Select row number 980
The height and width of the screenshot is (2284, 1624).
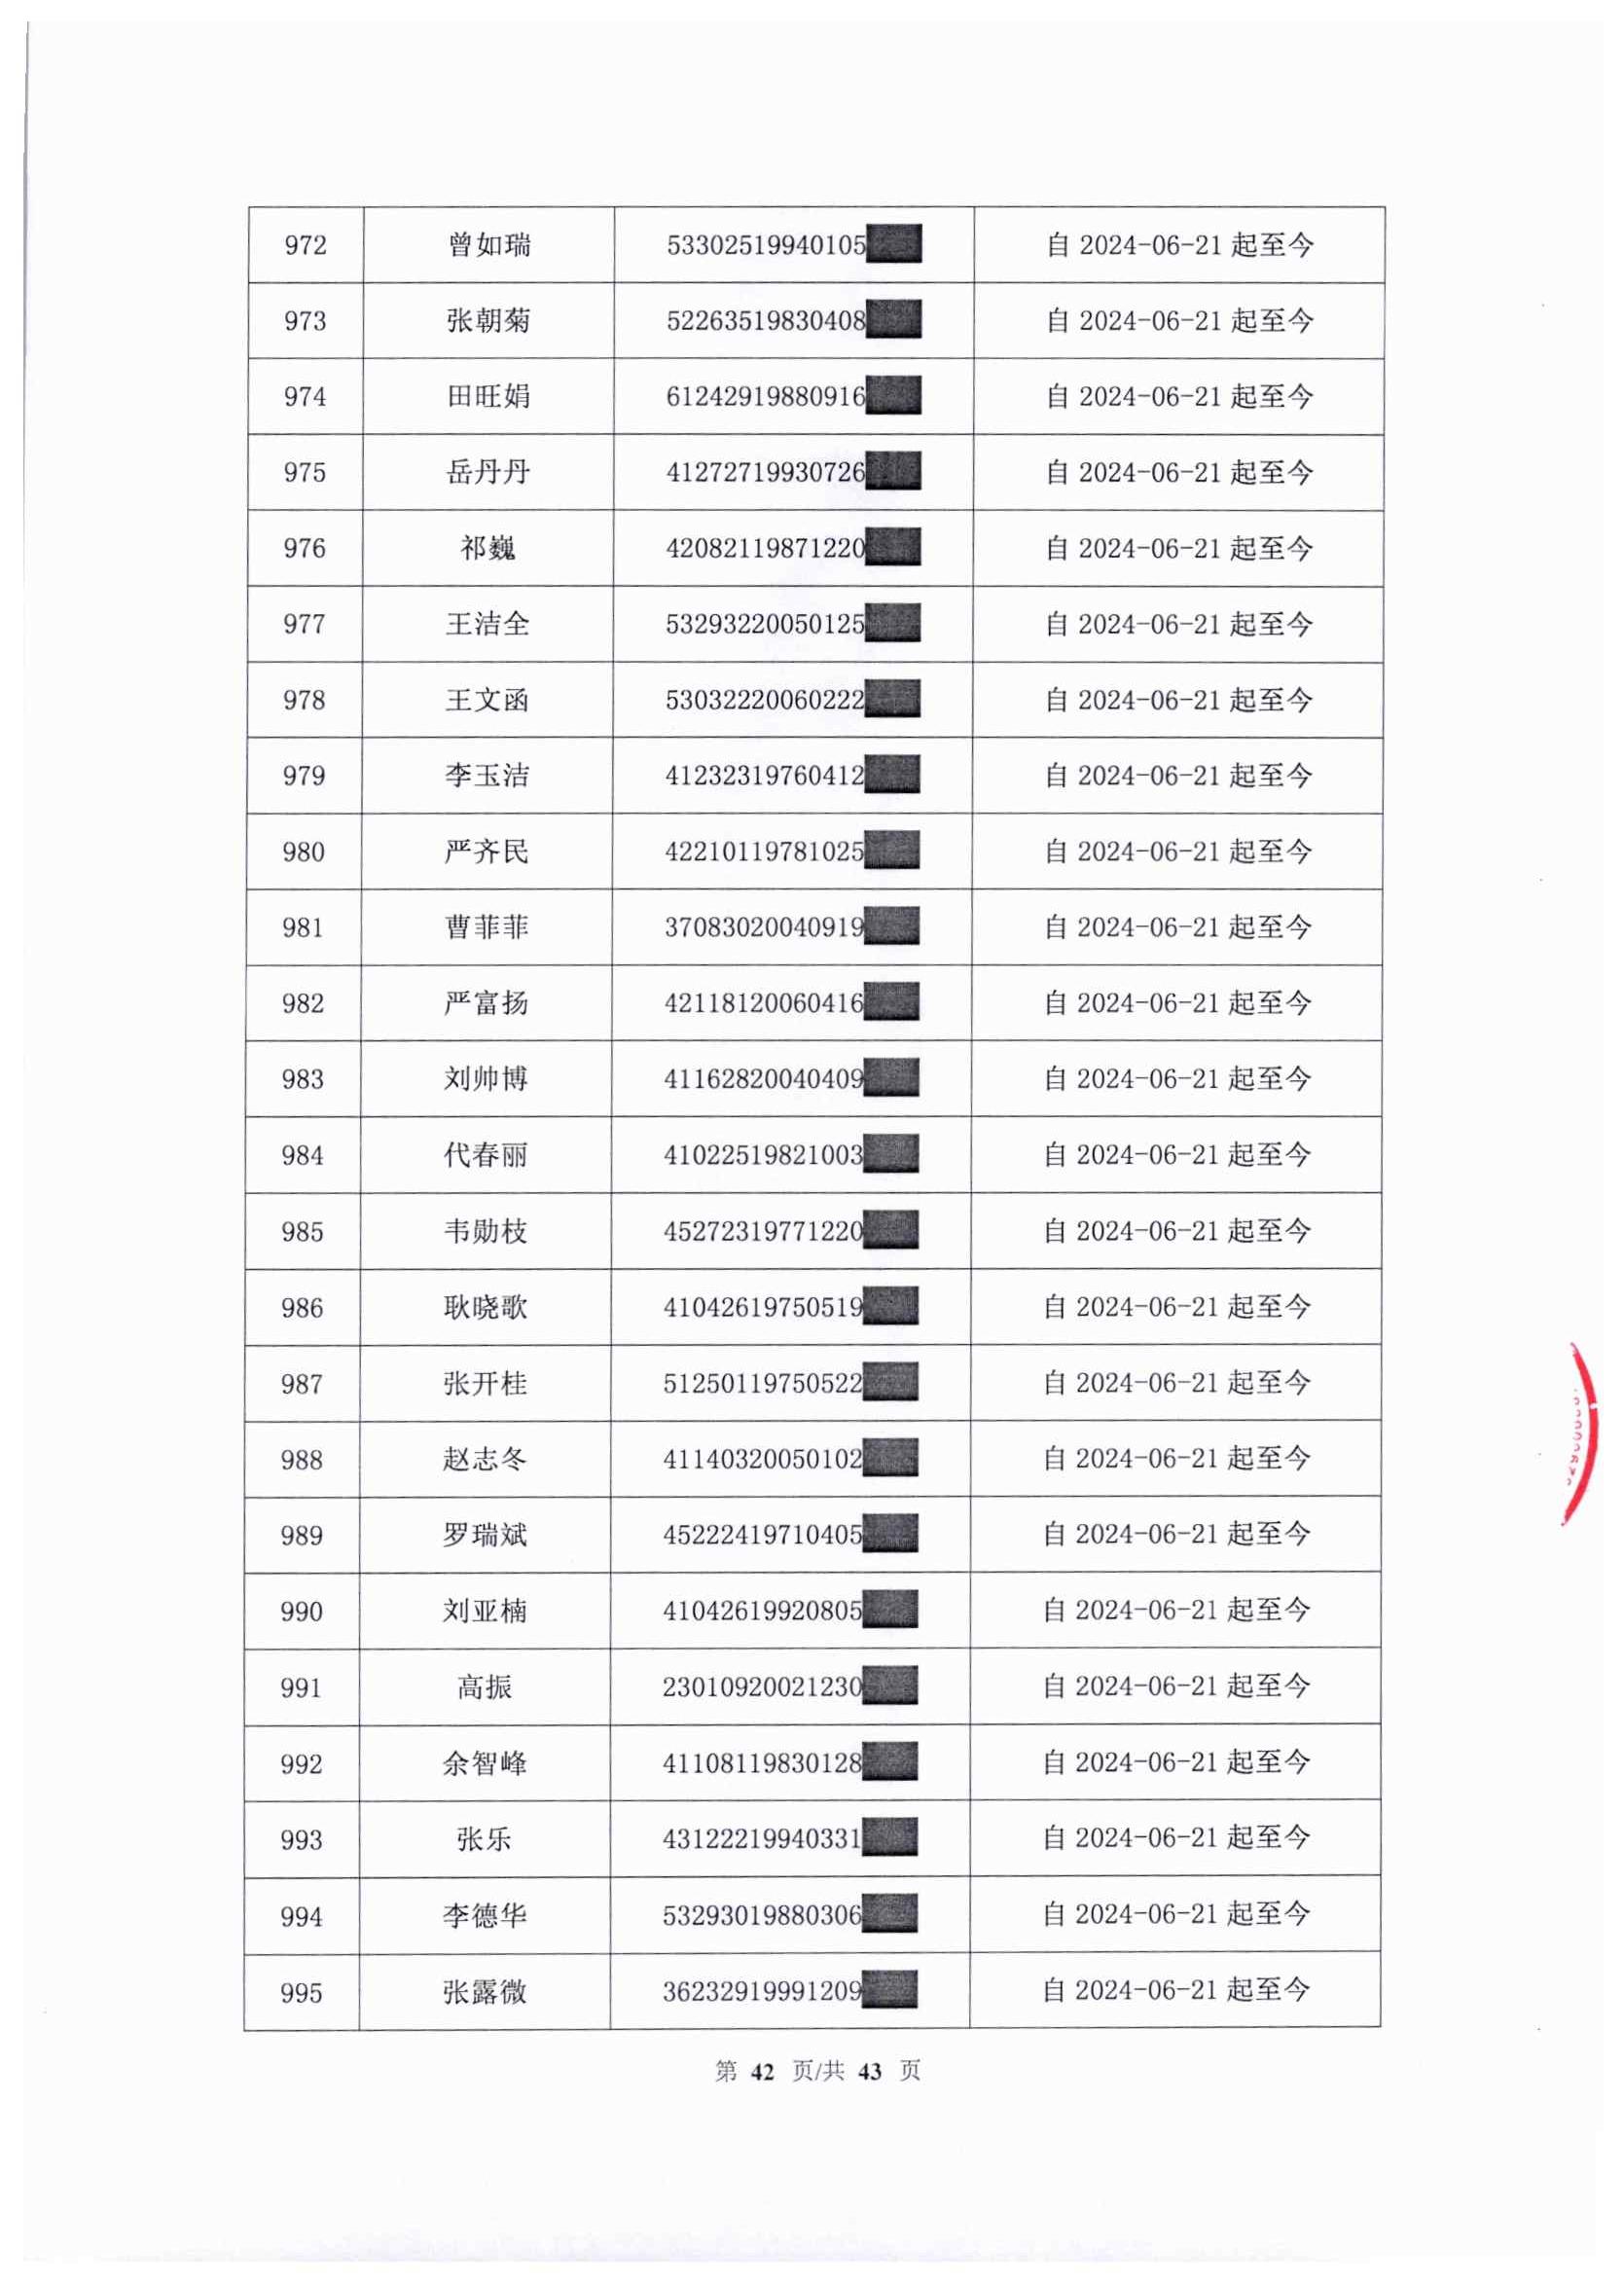pos(303,852)
